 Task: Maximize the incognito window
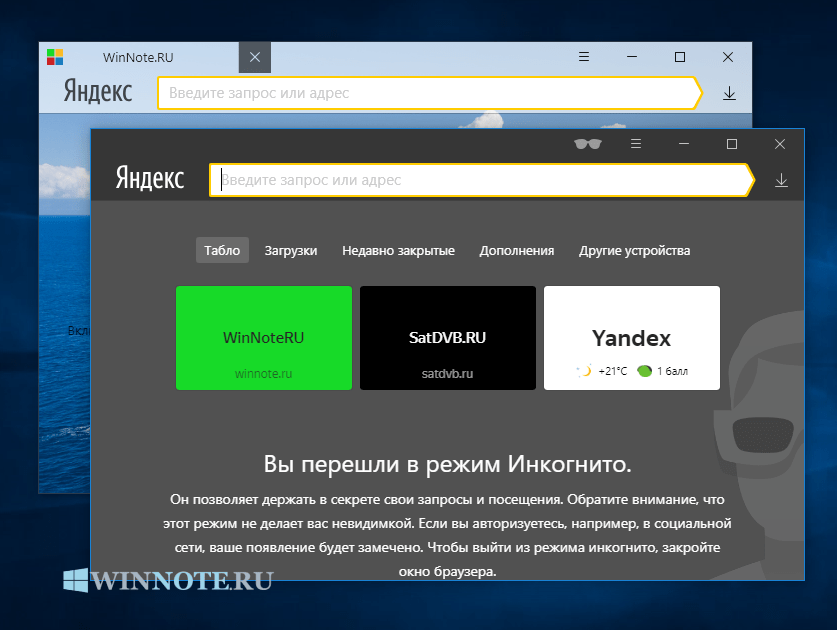732,144
